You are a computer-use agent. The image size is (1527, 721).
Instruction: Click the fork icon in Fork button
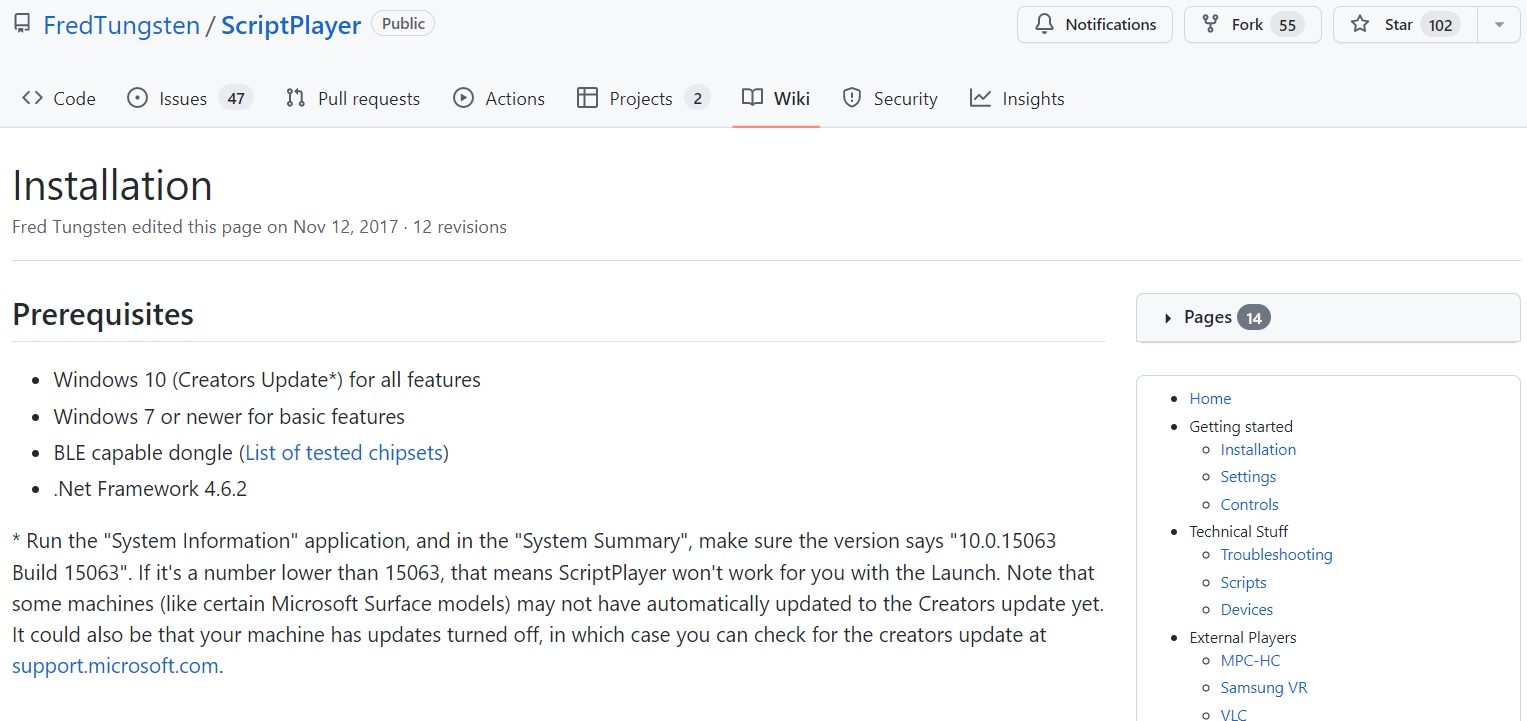tap(1211, 24)
